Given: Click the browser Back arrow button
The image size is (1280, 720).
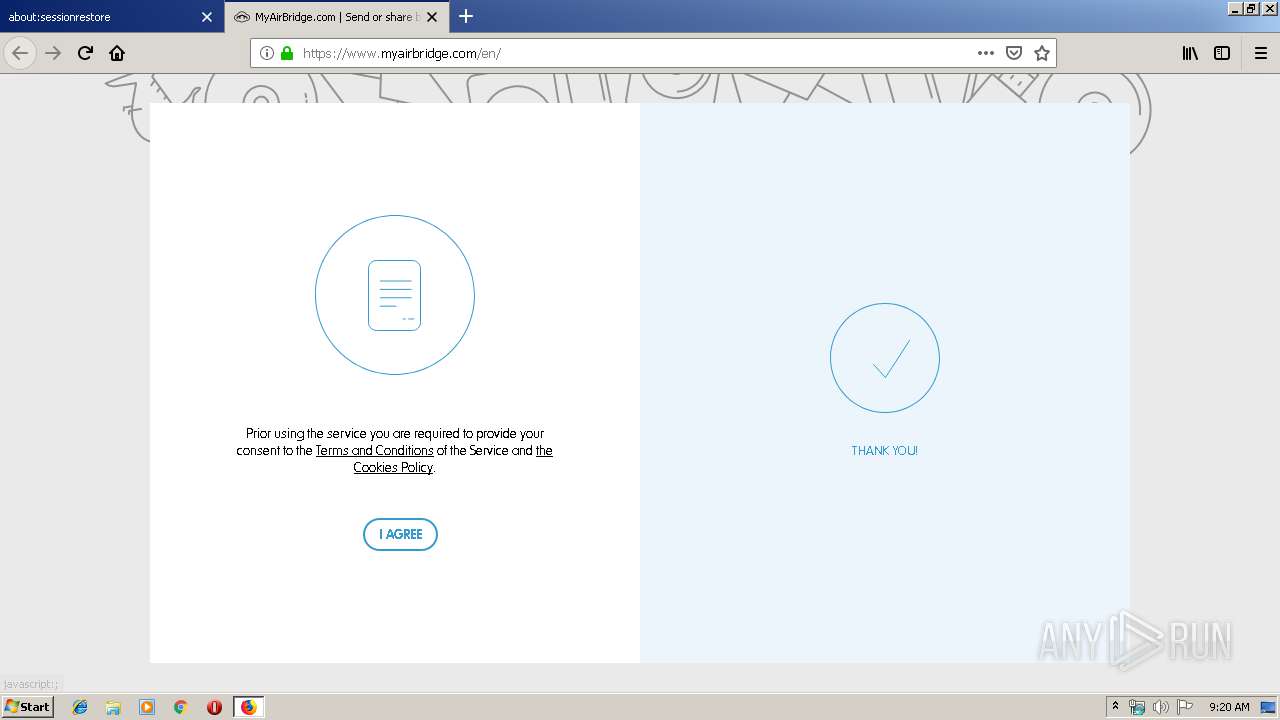Looking at the screenshot, I should (x=20, y=53).
